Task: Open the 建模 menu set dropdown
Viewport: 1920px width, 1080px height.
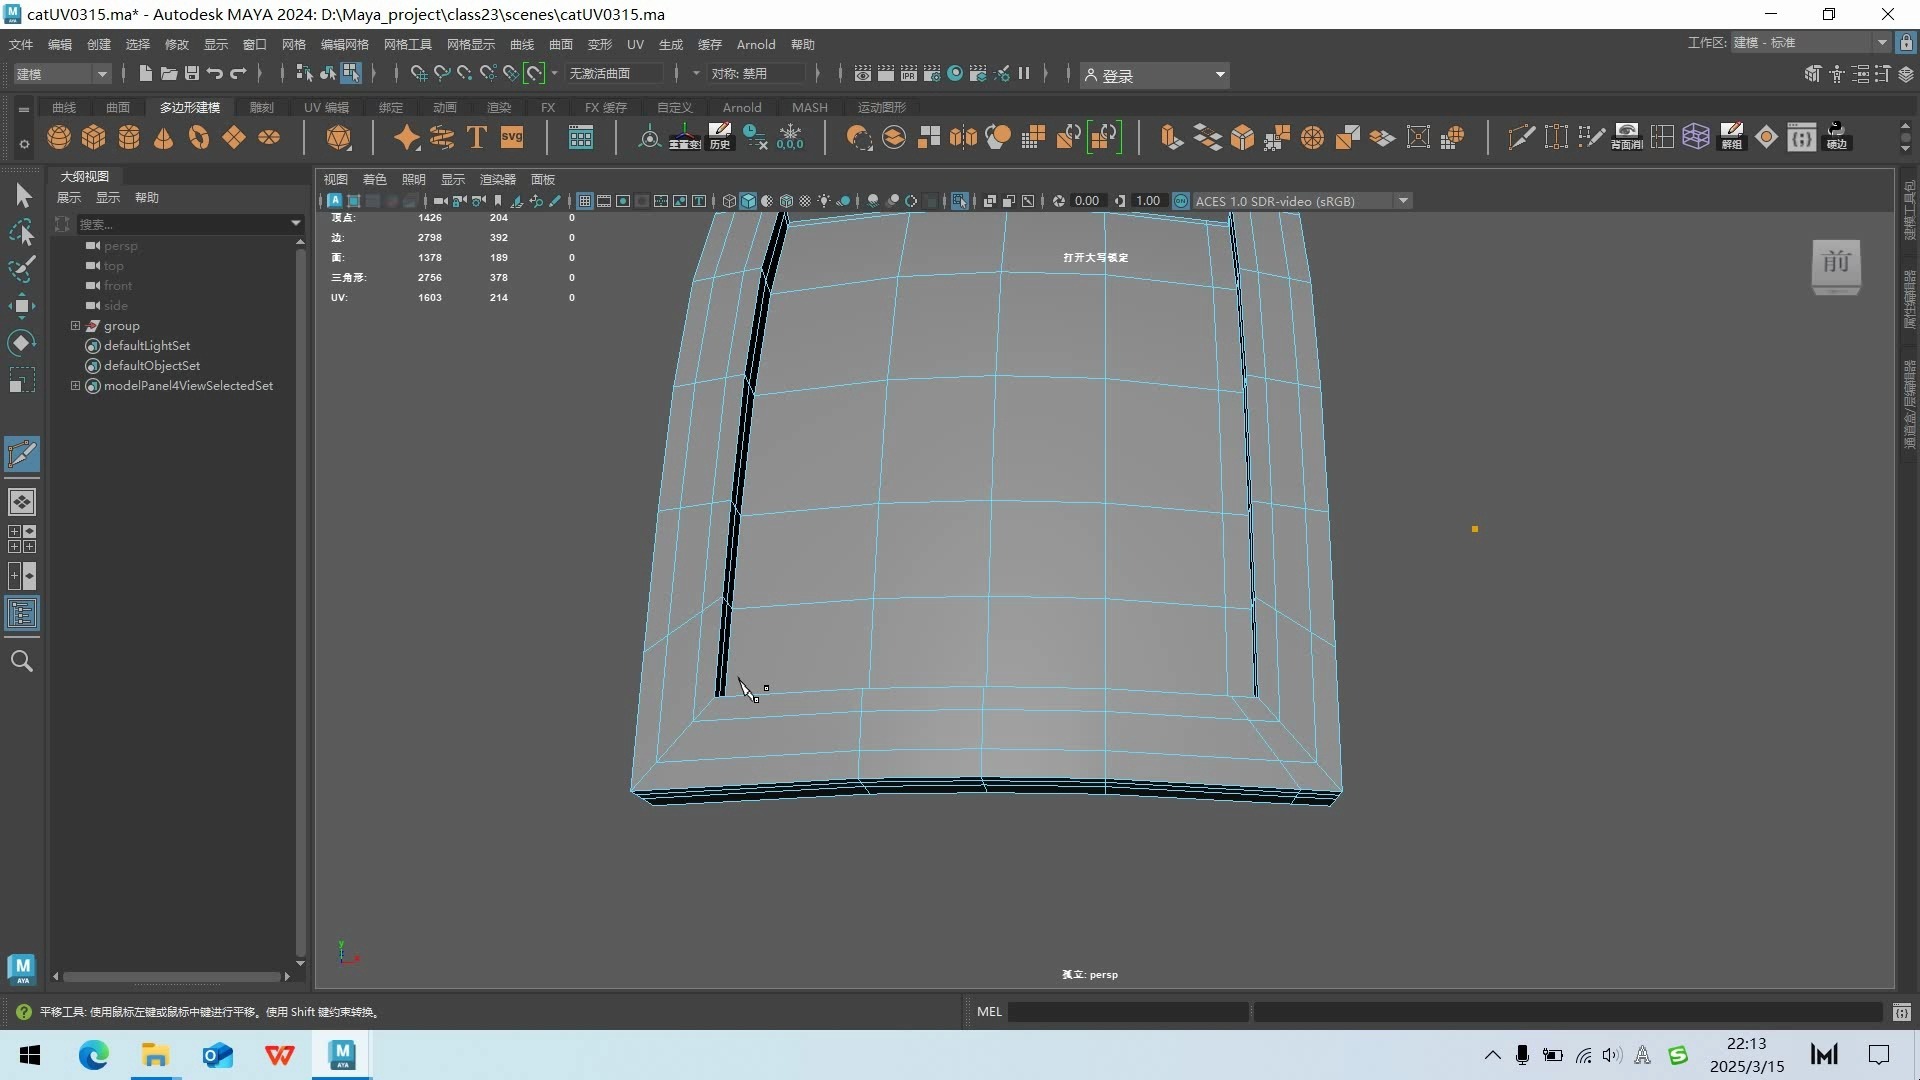Action: pyautogui.click(x=62, y=74)
